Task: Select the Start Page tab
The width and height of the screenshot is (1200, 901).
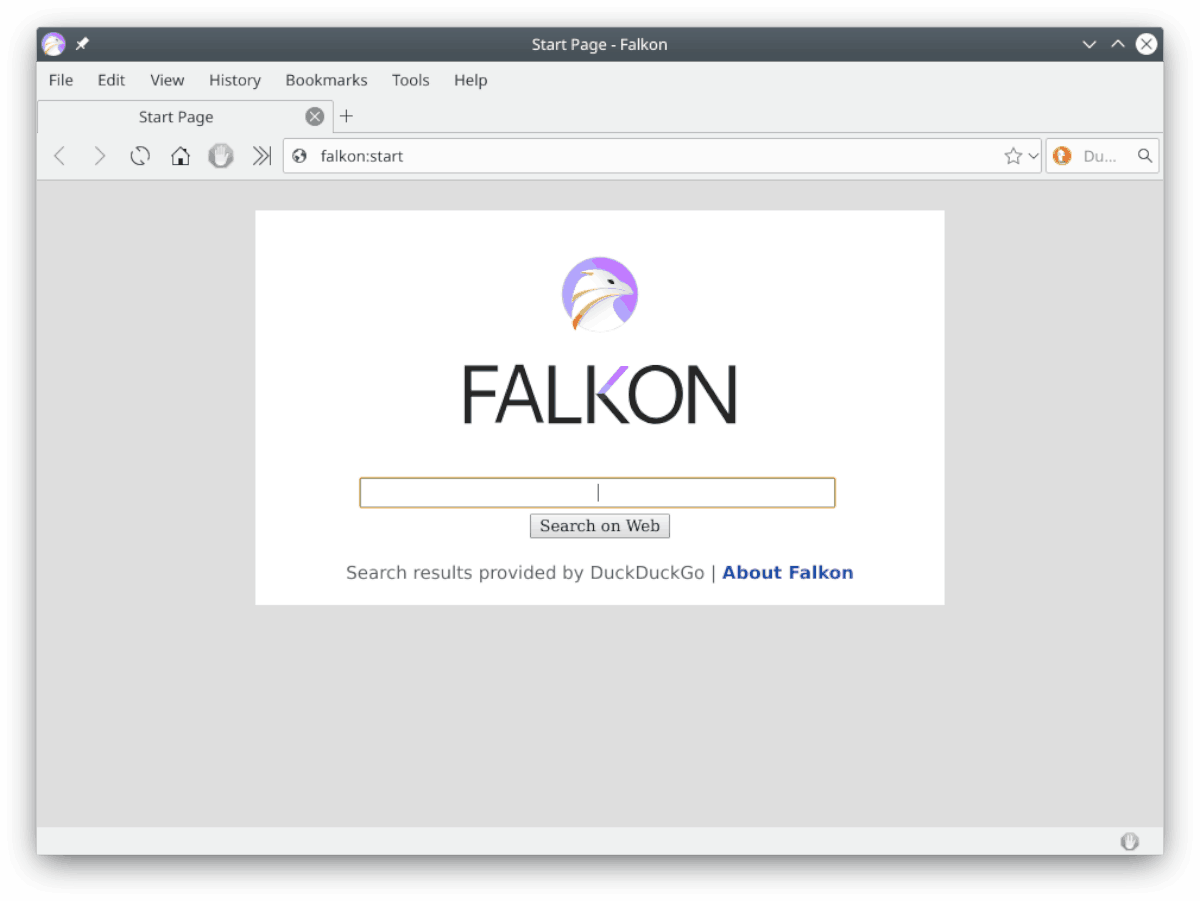Action: pos(176,117)
